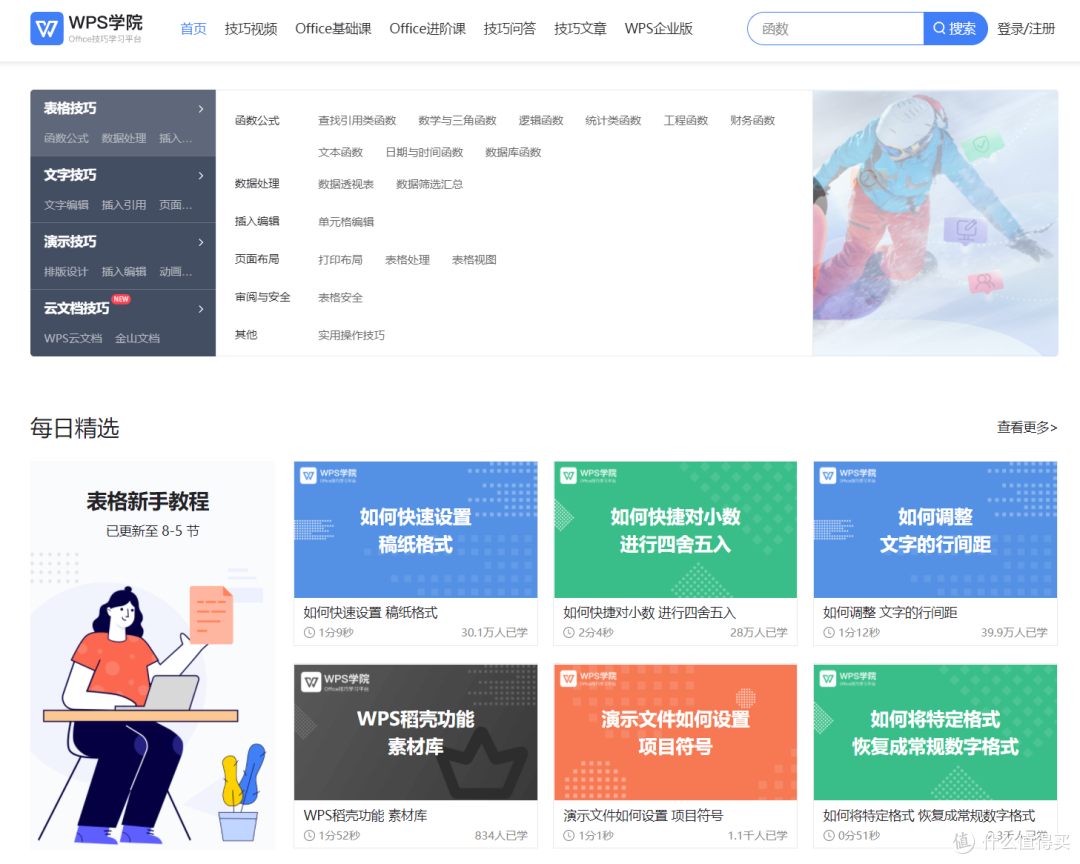Open the 如何调整文字的行间距 video thumbnail

(935, 530)
